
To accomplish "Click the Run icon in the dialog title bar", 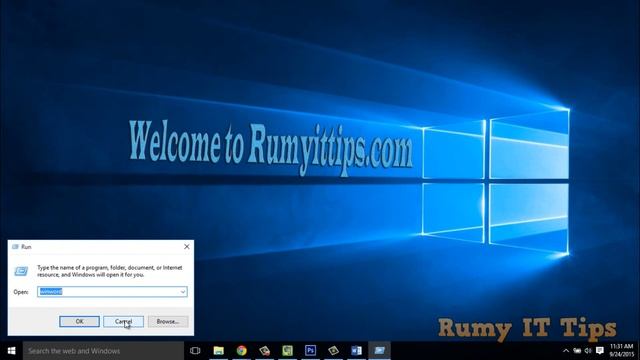I will (x=16, y=247).
